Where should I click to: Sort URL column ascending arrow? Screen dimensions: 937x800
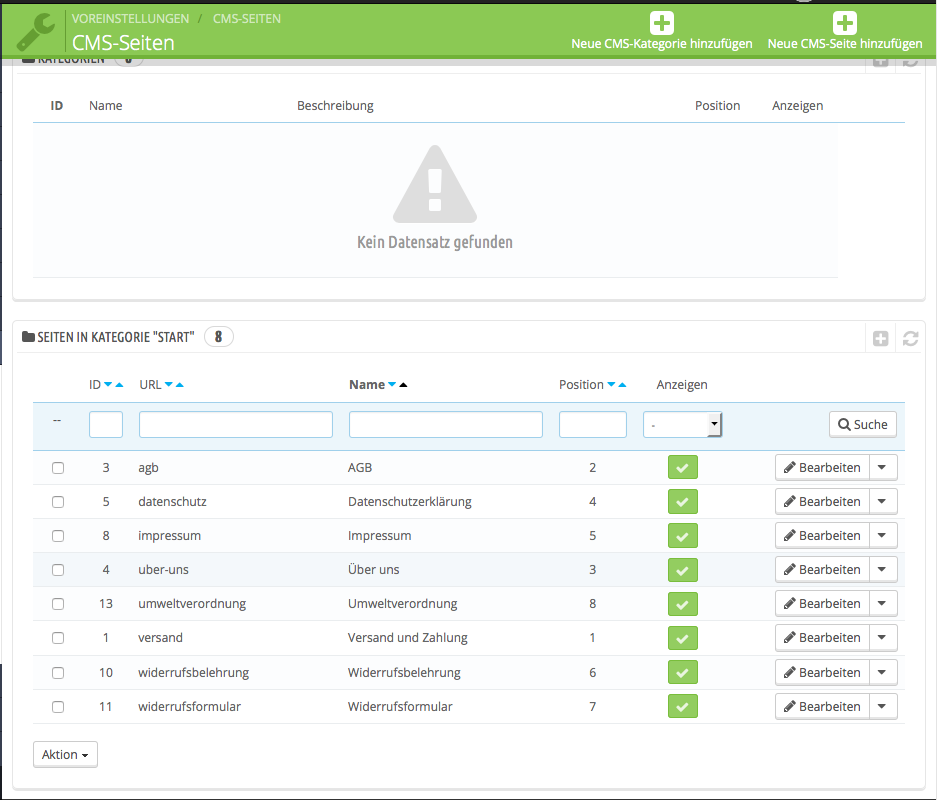pos(179,385)
